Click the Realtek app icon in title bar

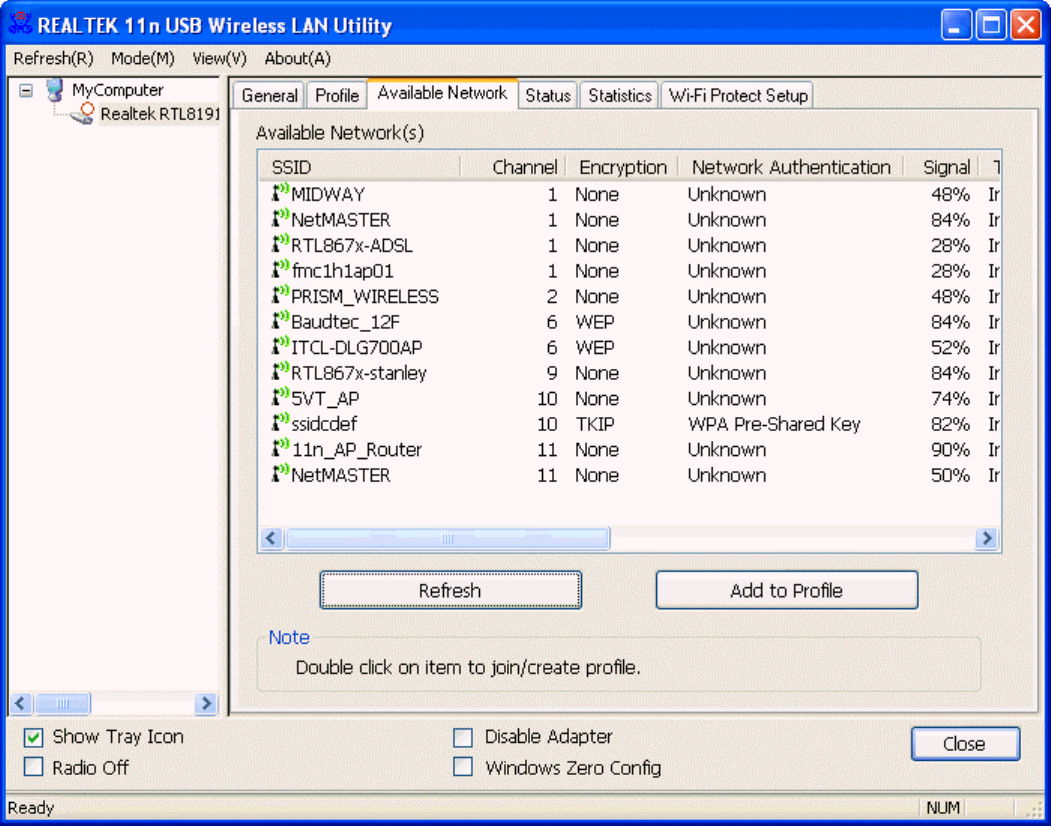pos(20,23)
